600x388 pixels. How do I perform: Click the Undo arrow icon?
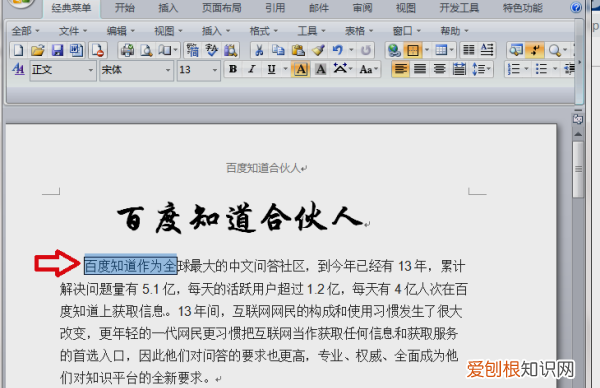(x=338, y=50)
